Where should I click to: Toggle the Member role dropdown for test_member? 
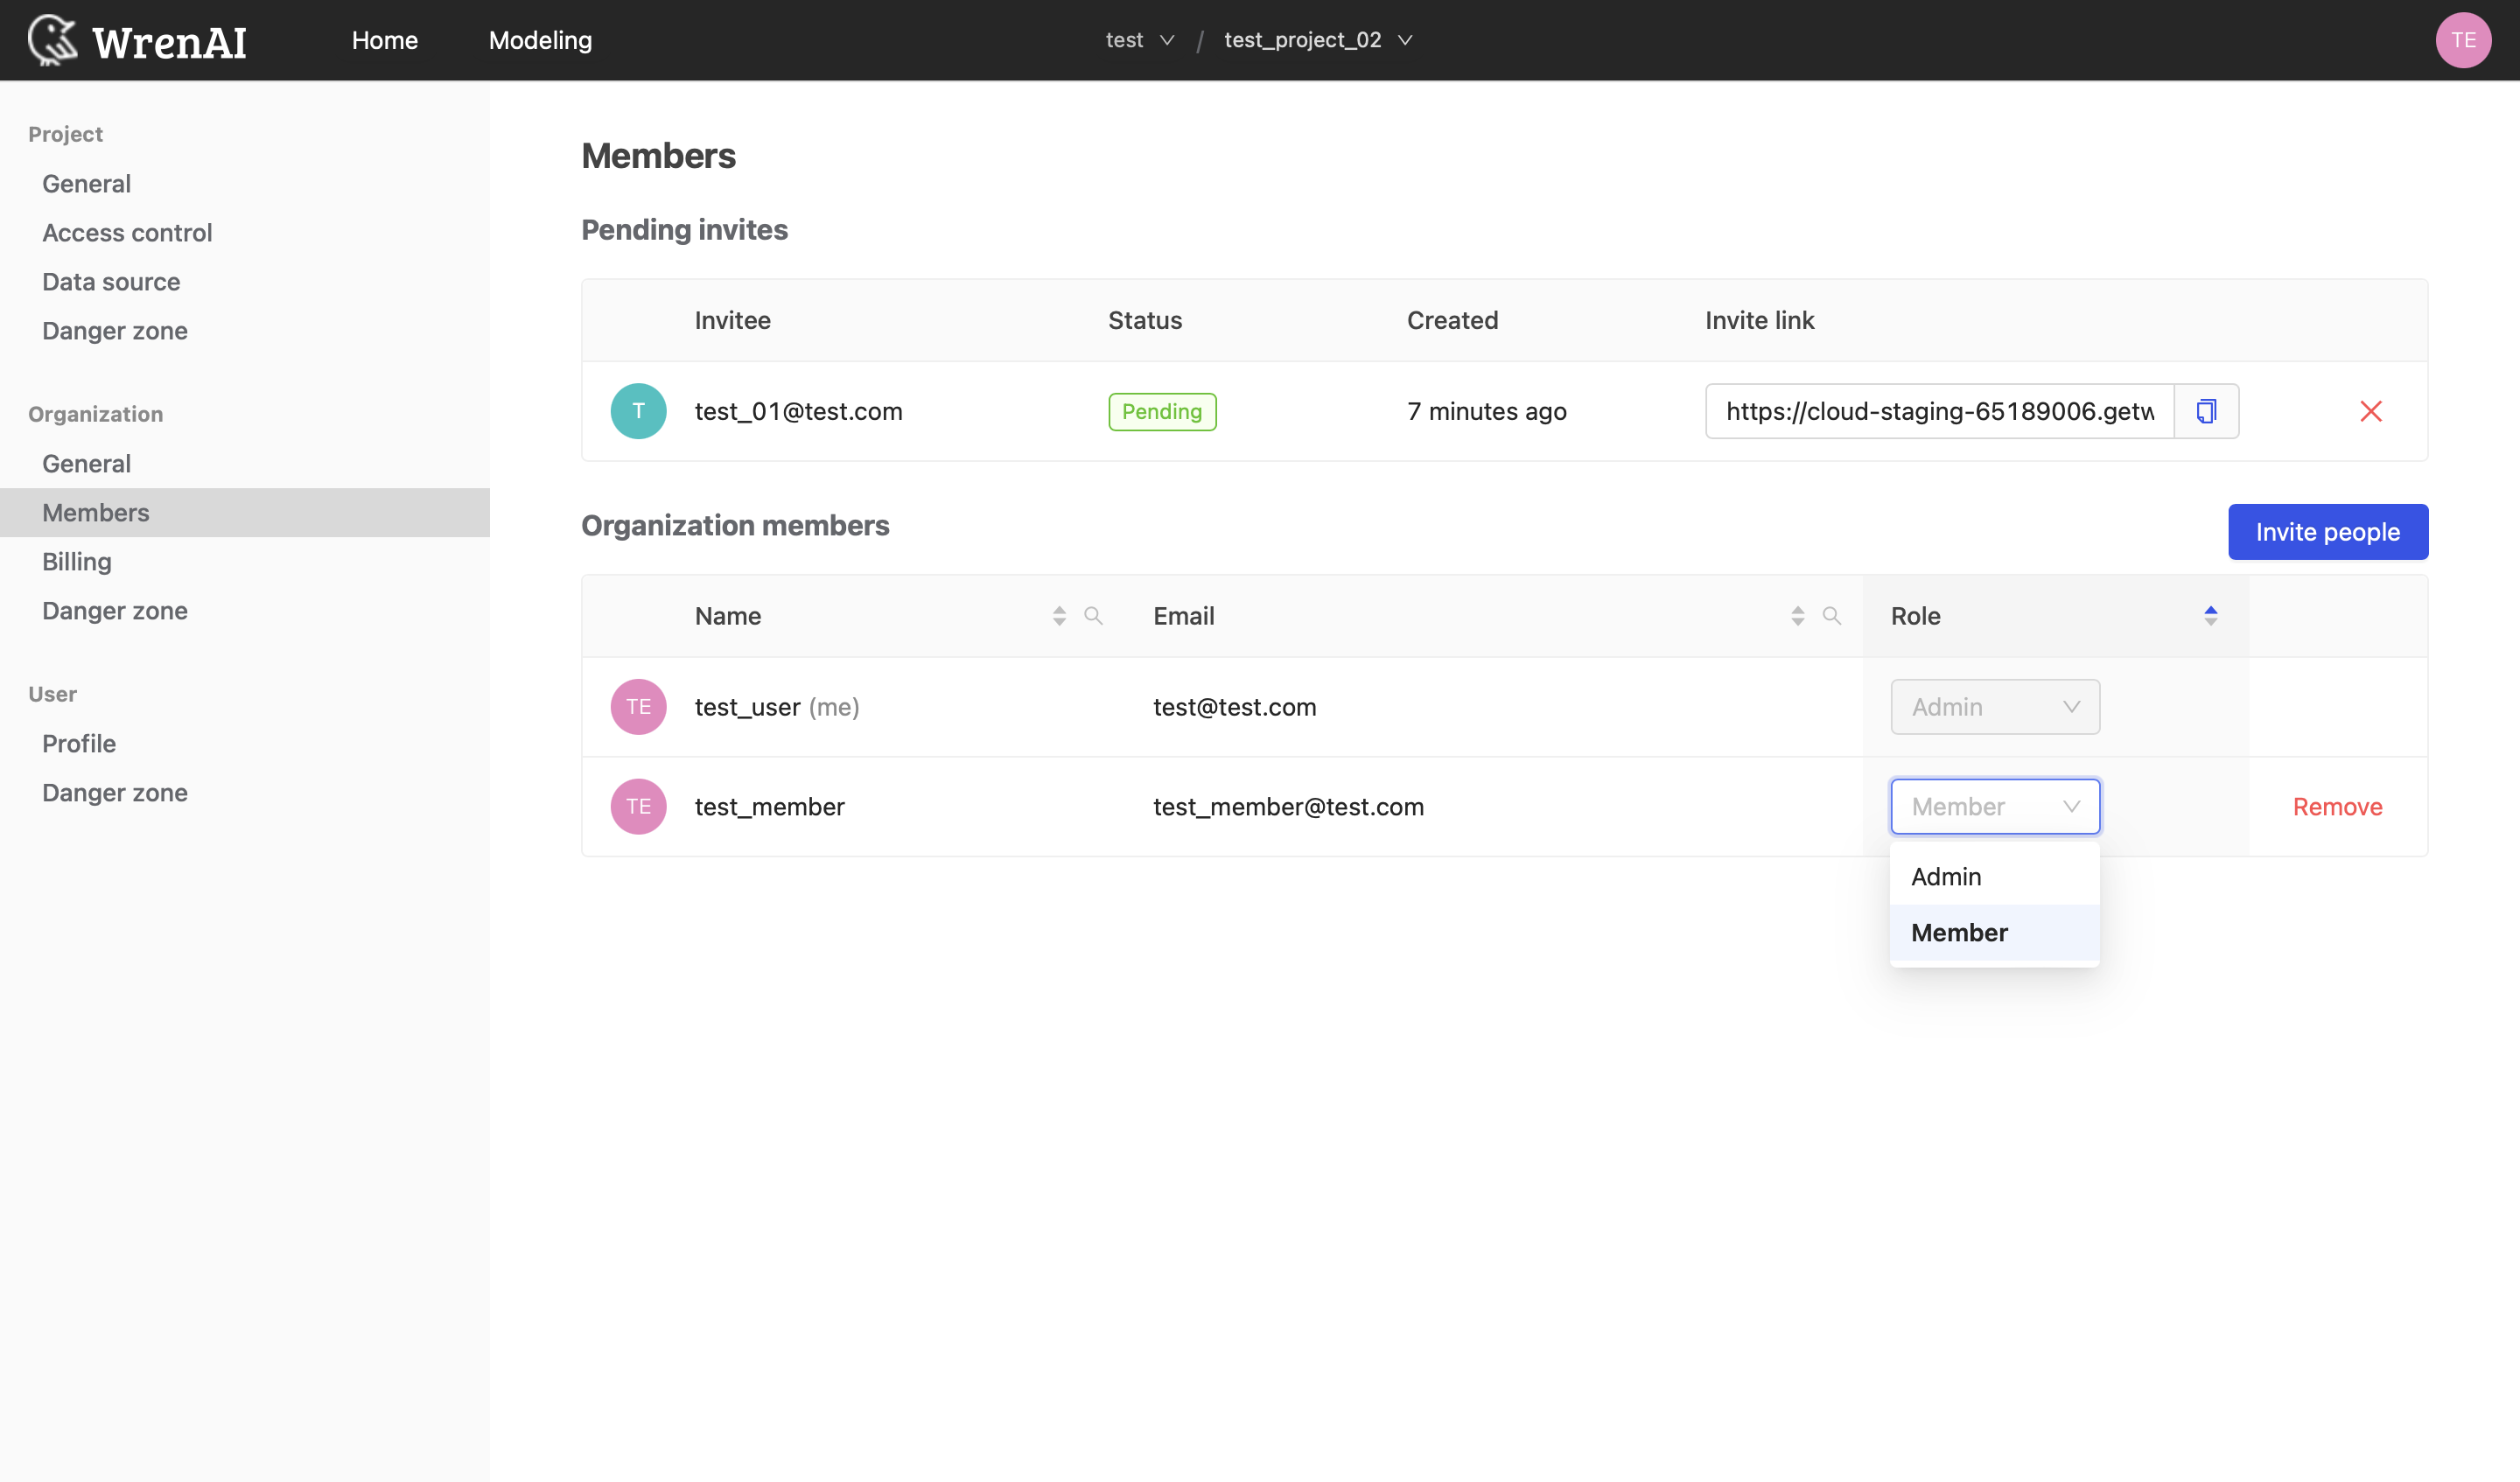(1995, 806)
